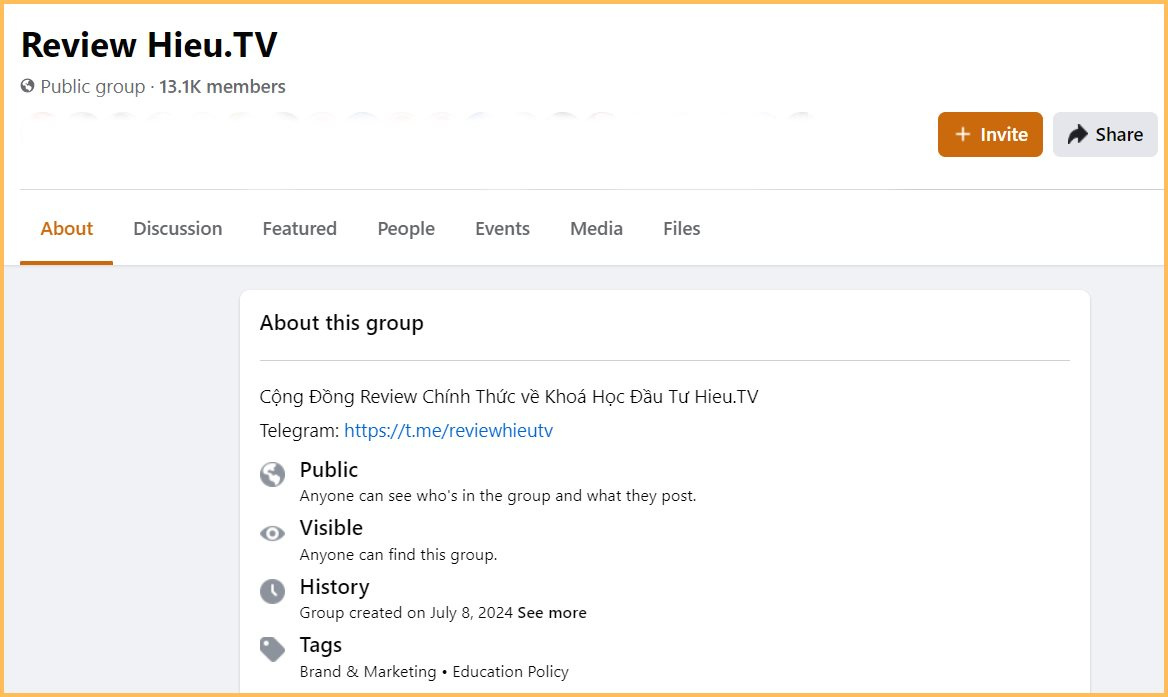1168x697 pixels.
Task: Click the Cộng Đồng Review Chính Thức description
Action: (509, 396)
